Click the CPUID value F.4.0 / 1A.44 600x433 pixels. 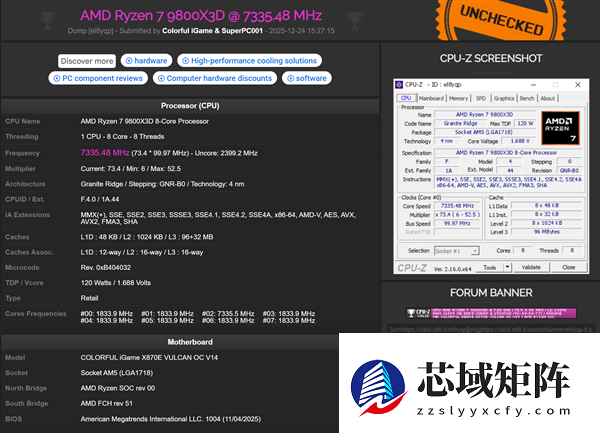(100, 199)
